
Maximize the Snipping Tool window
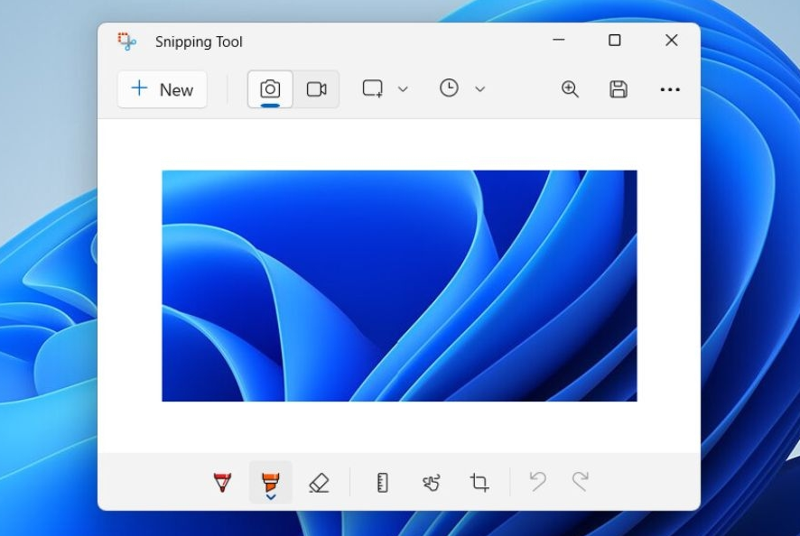coord(615,40)
